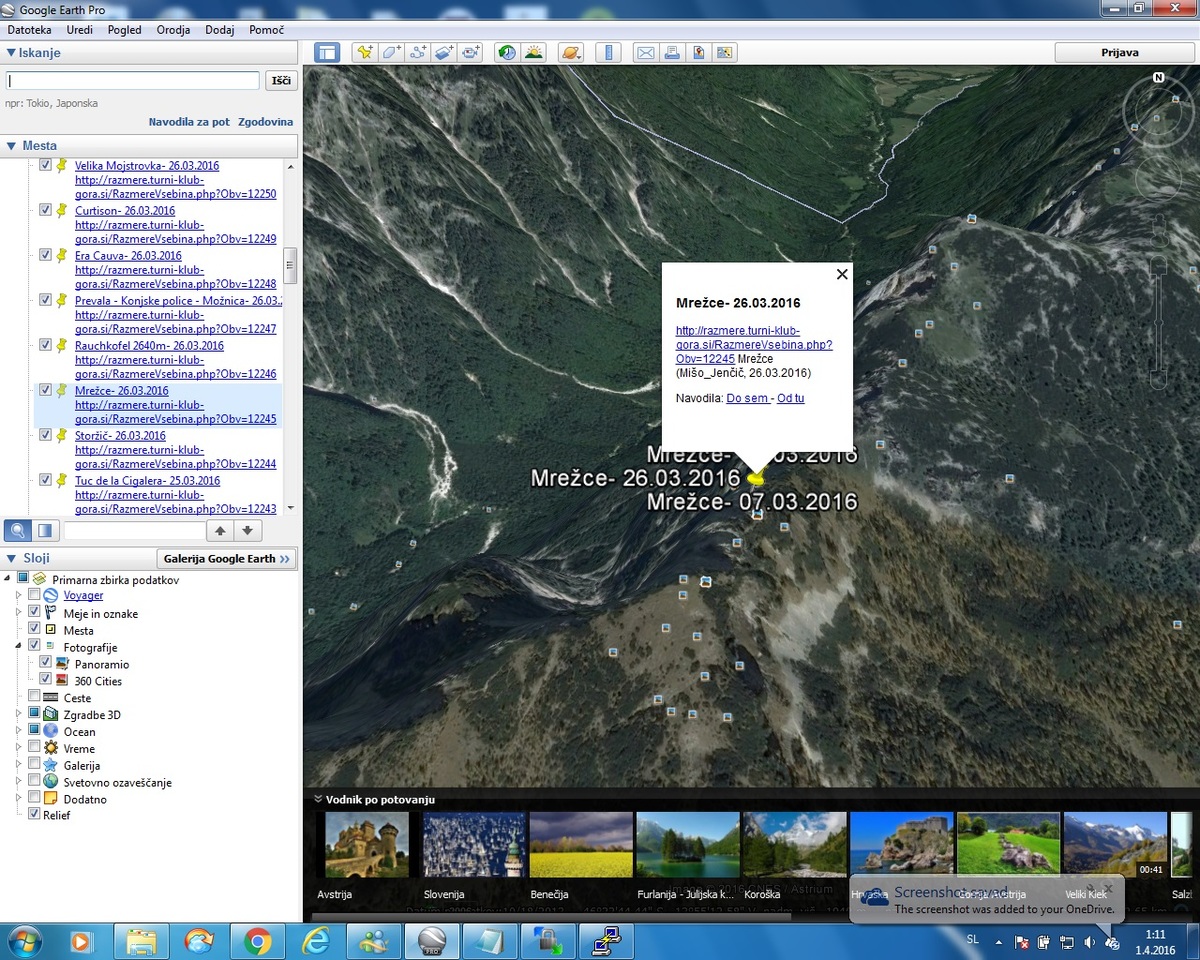Open the Pogled menu
Screen dimensions: 1200x960
125,30
